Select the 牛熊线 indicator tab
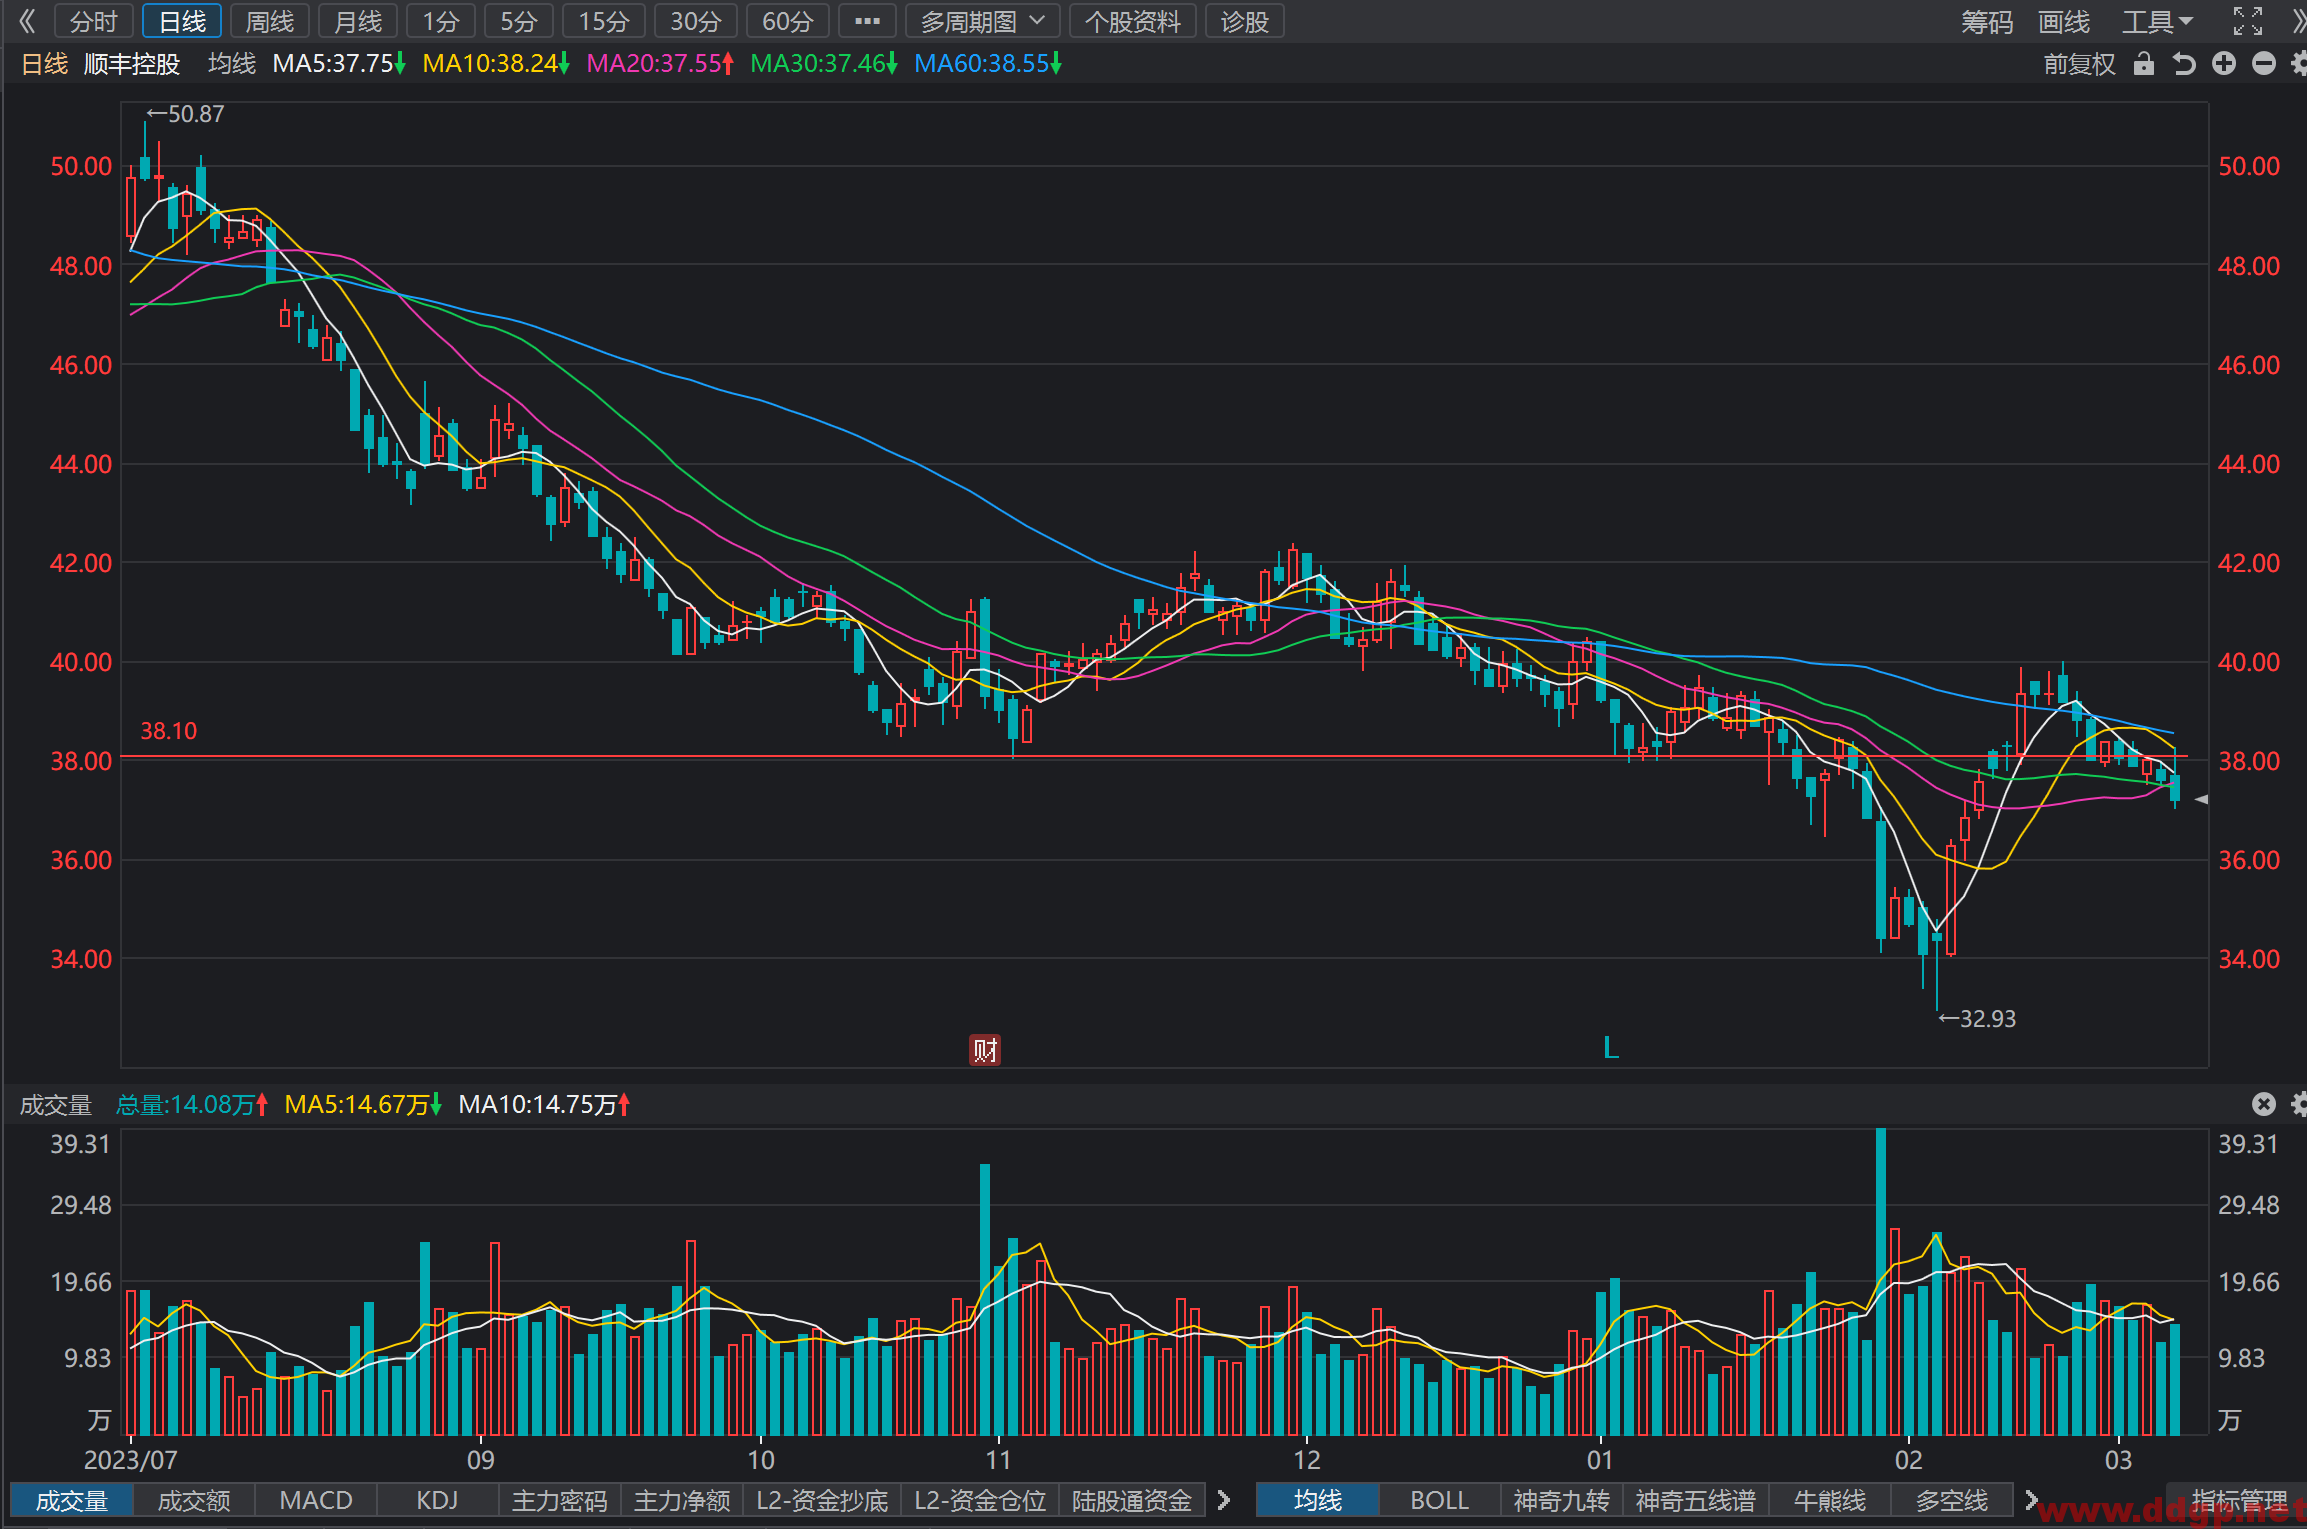Image resolution: width=2307 pixels, height=1529 pixels. (1830, 1500)
